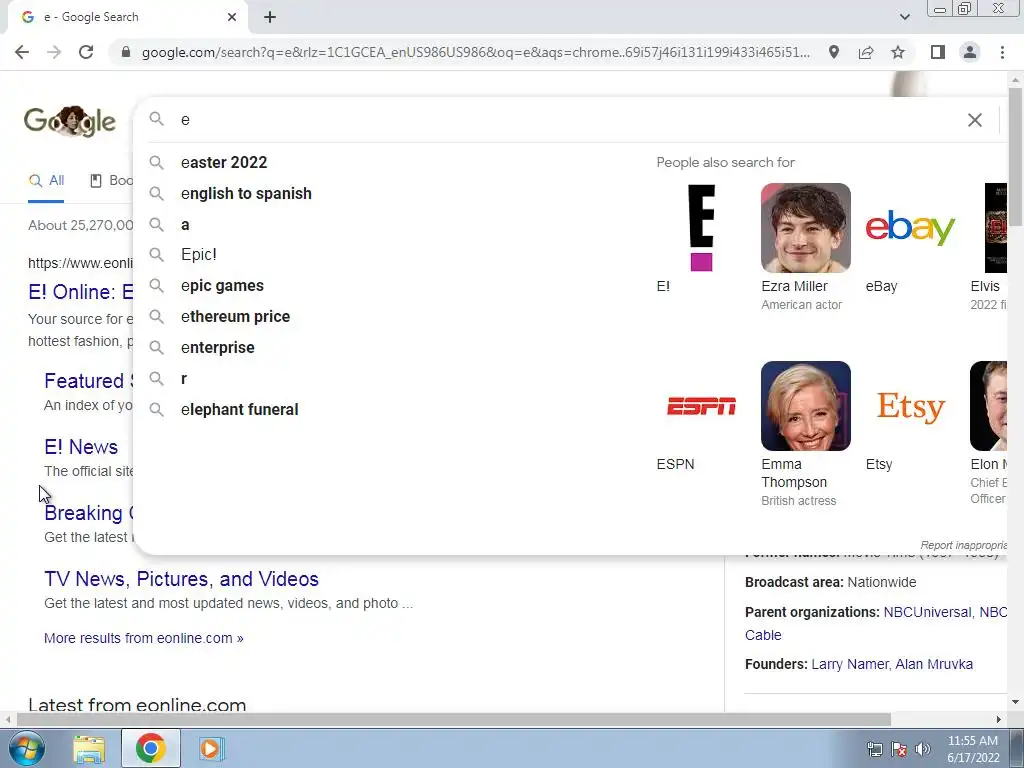Launch the media player taskbar icon
1024x768 pixels.
[210, 748]
